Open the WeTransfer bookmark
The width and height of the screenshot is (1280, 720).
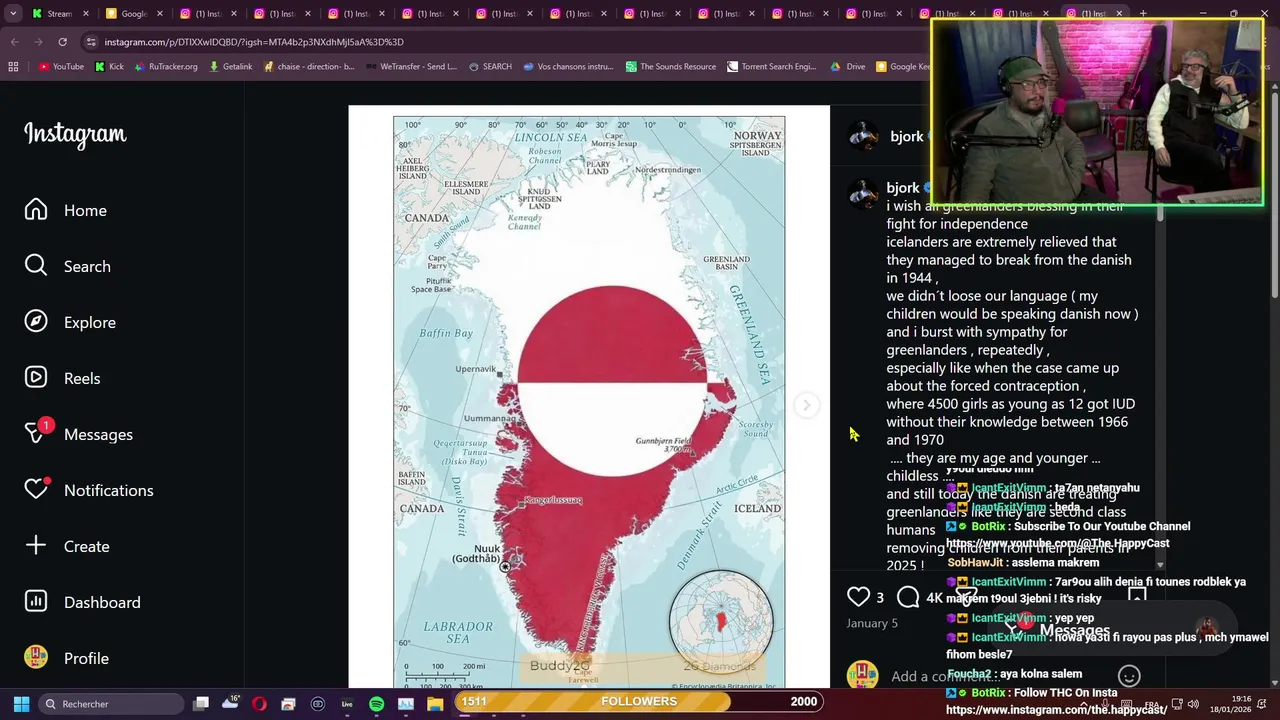(x=412, y=67)
